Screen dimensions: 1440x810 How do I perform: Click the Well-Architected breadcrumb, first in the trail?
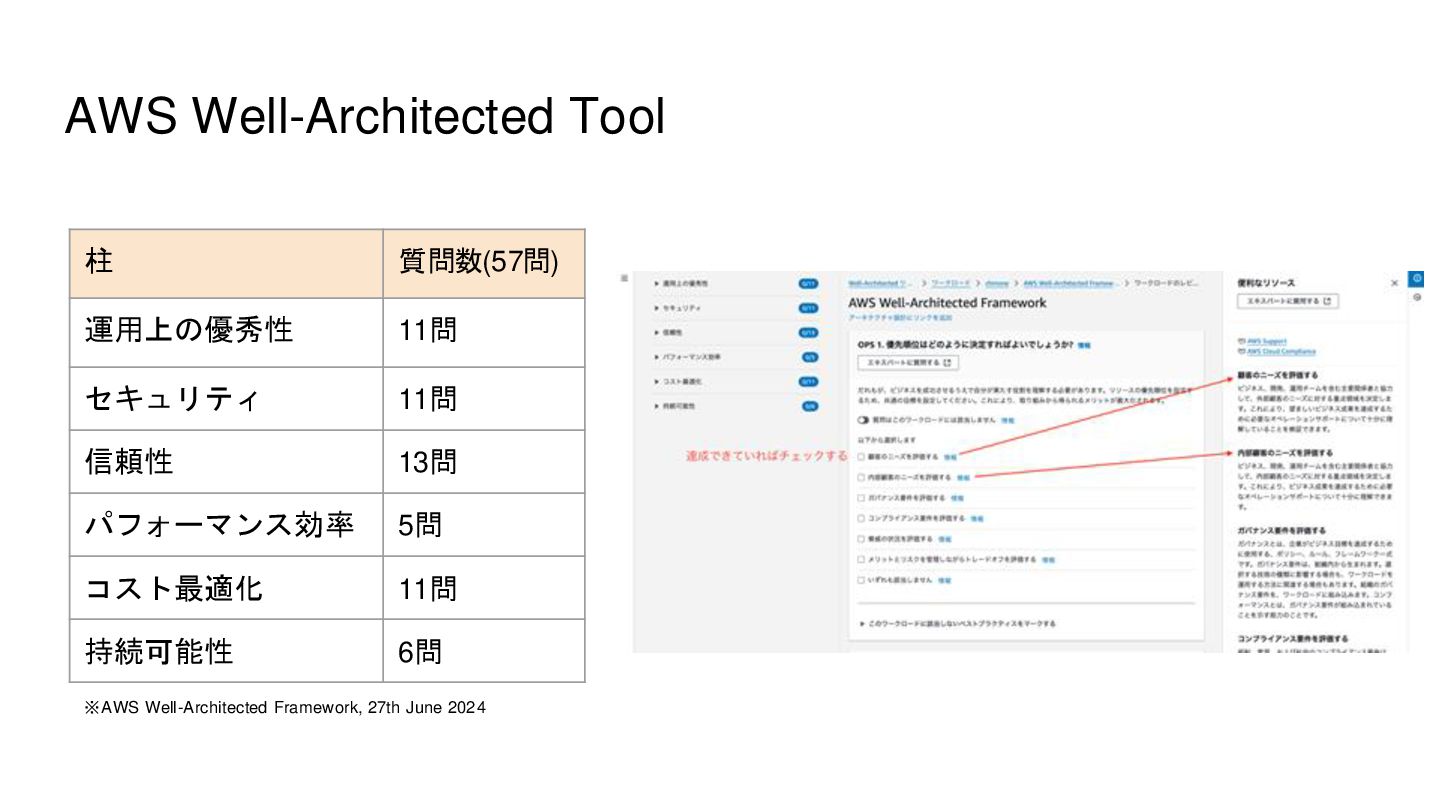point(880,283)
